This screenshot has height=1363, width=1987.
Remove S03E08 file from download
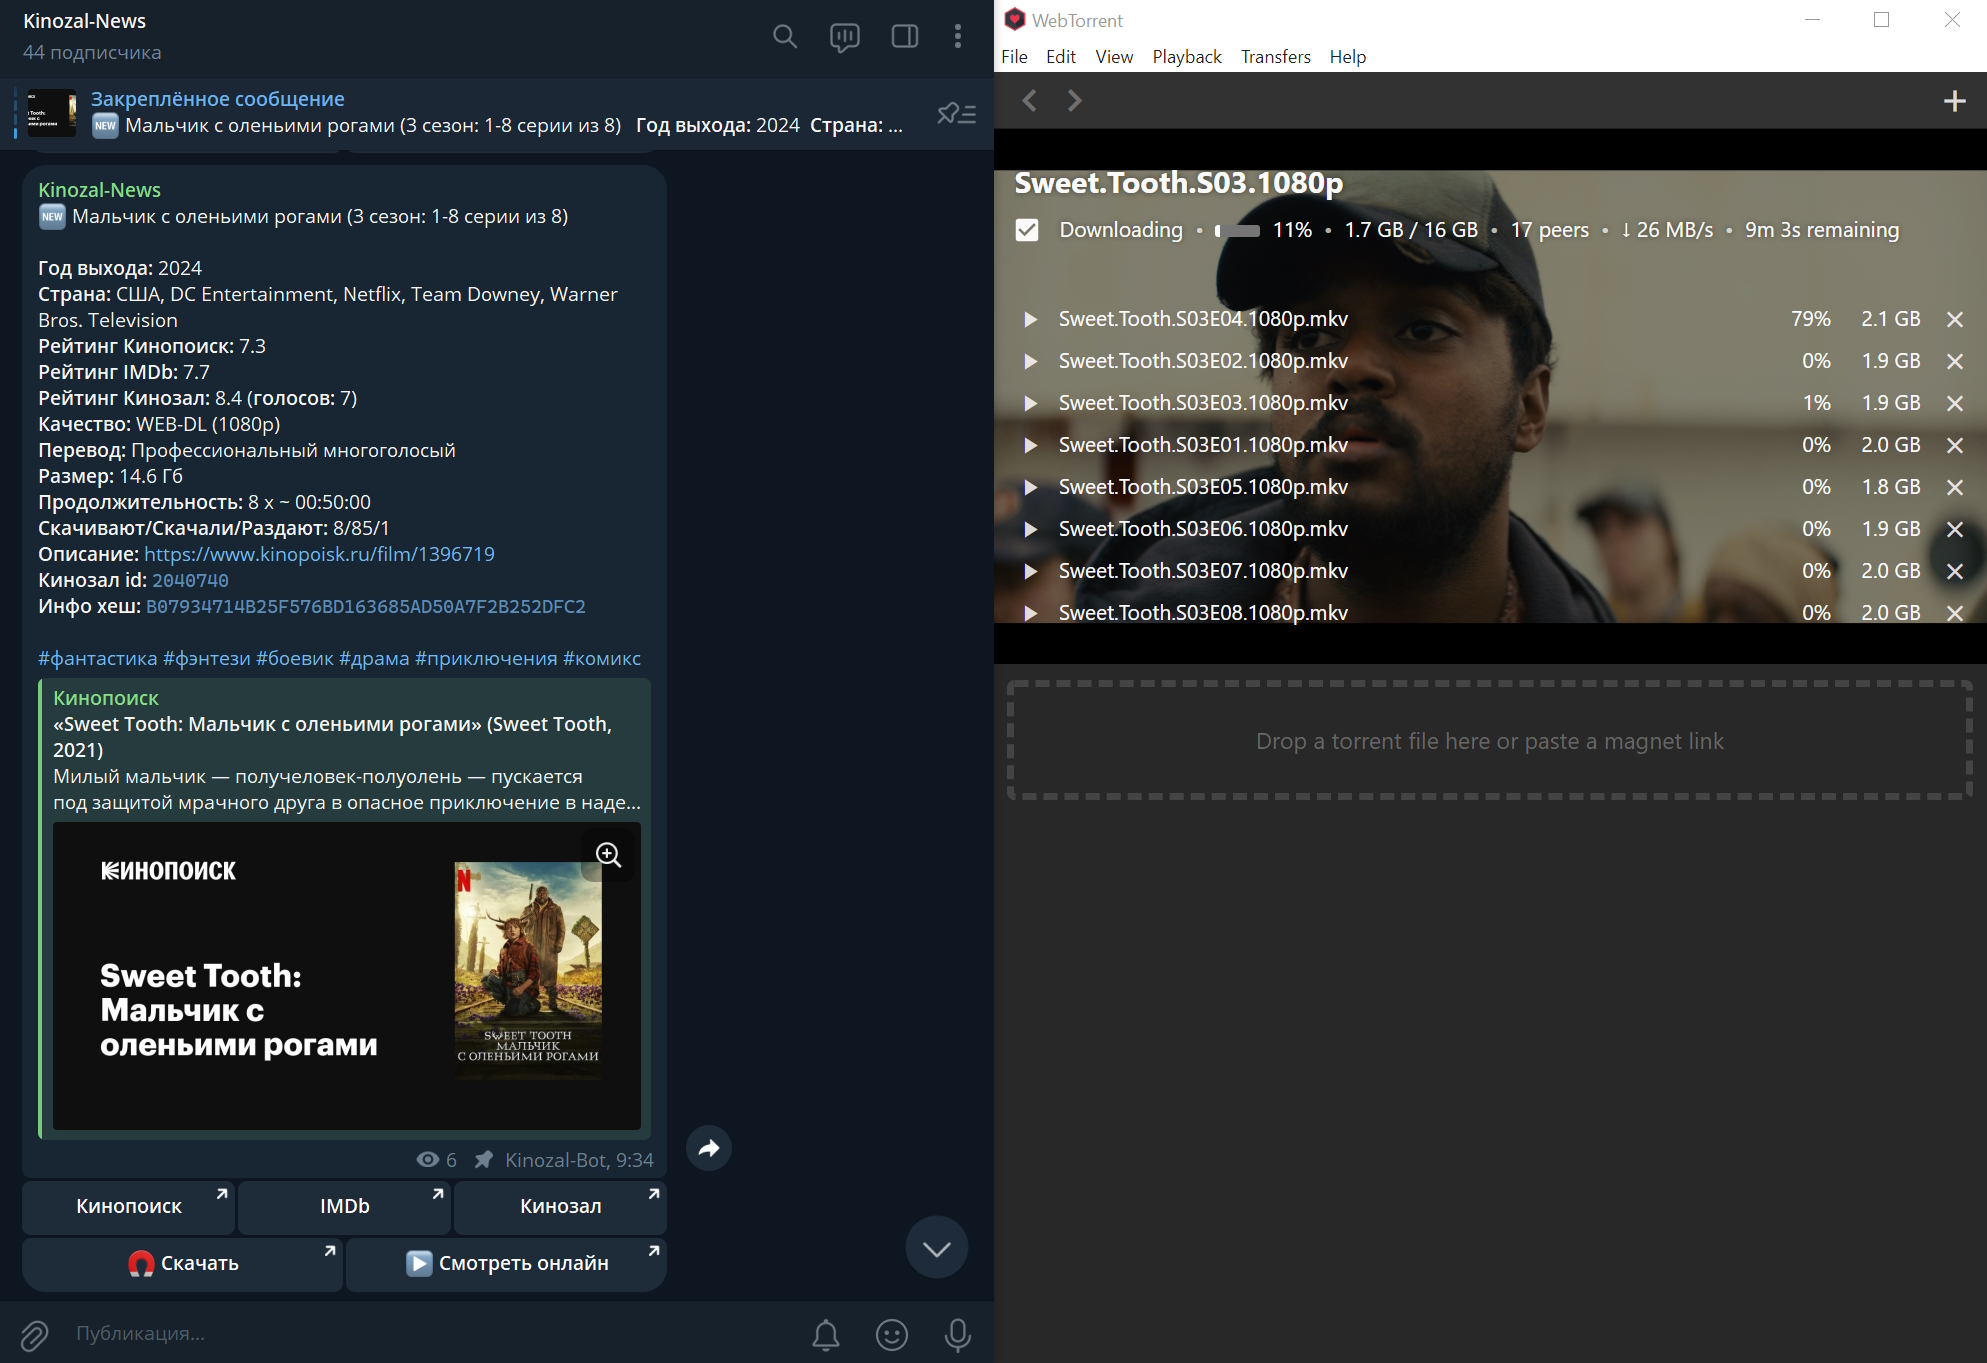pos(1955,613)
